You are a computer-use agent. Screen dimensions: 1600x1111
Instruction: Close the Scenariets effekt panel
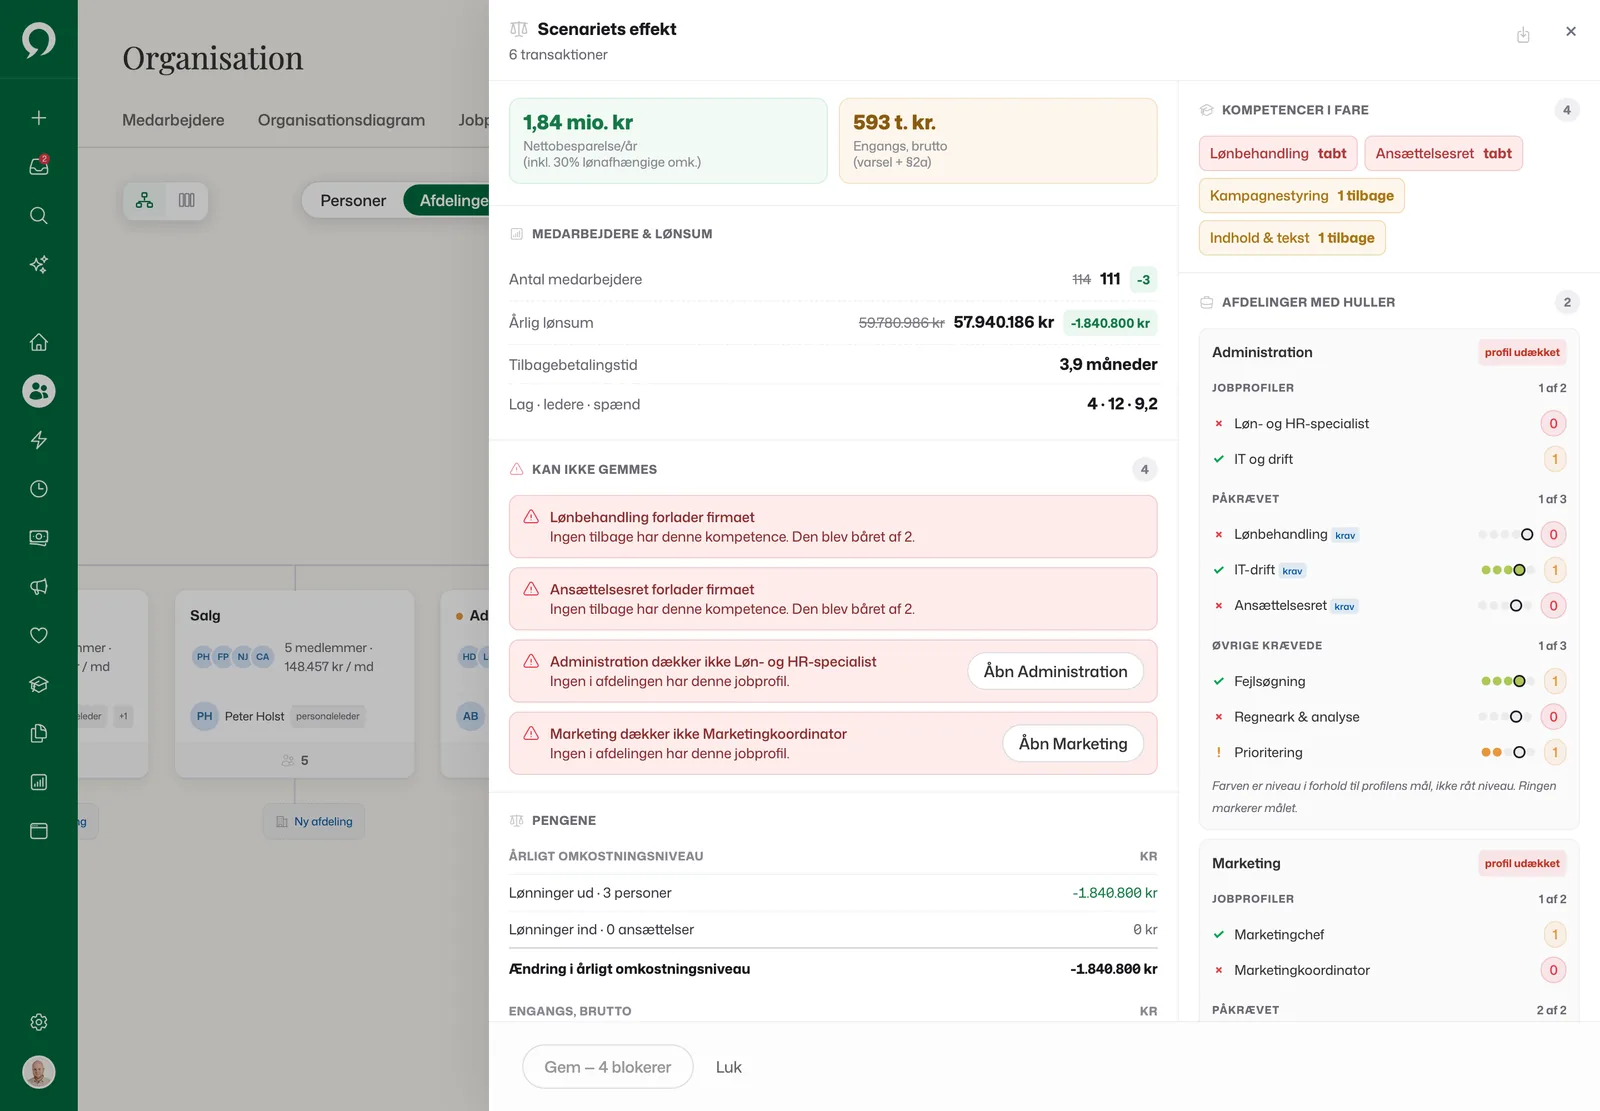coord(1571,32)
